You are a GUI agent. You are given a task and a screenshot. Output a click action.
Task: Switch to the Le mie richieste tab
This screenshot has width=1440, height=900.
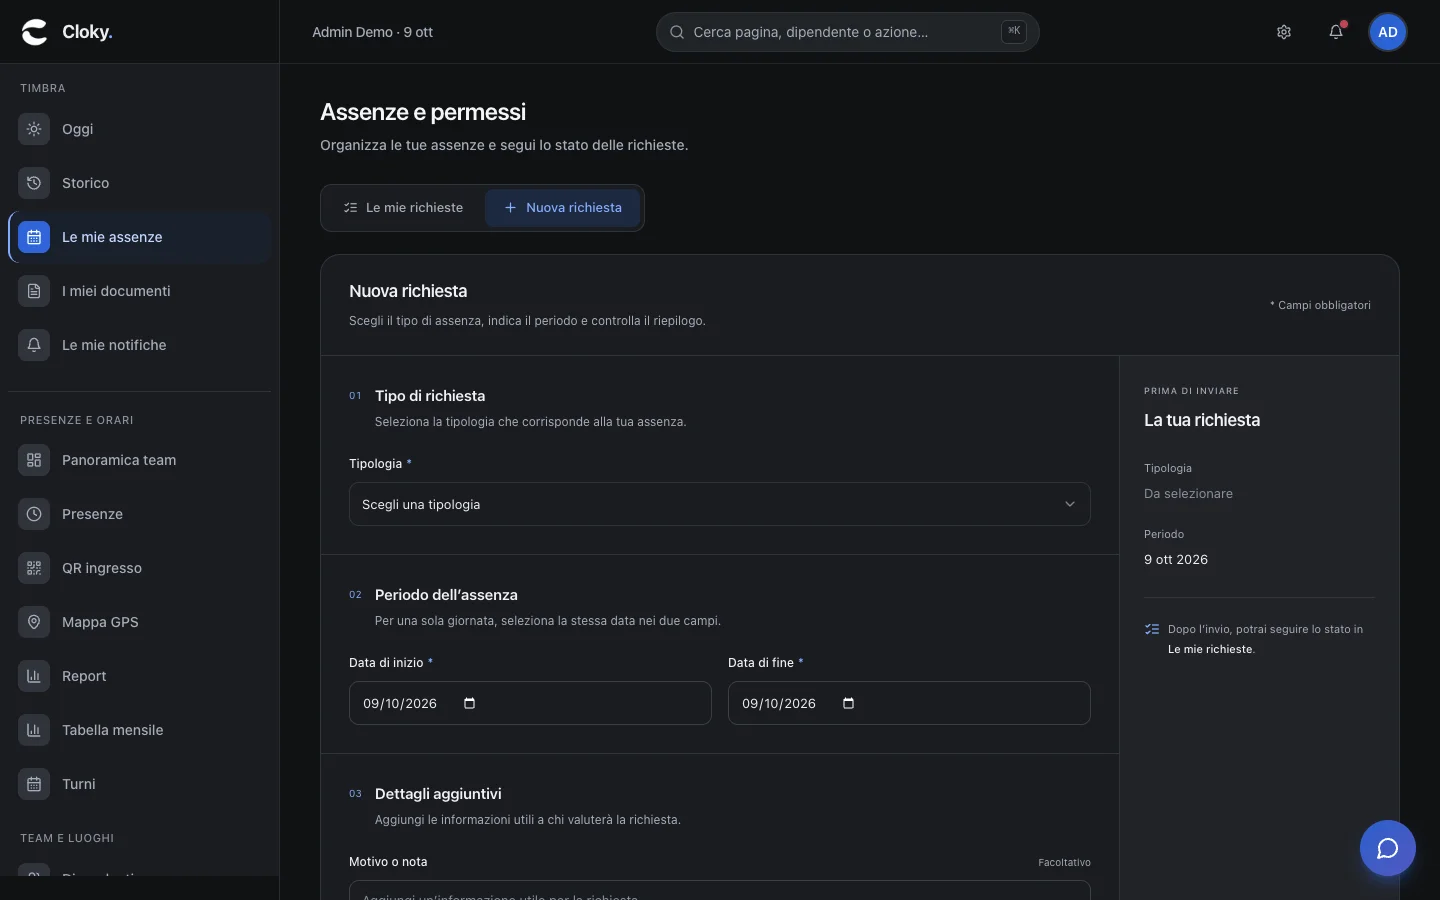pyautogui.click(x=403, y=208)
